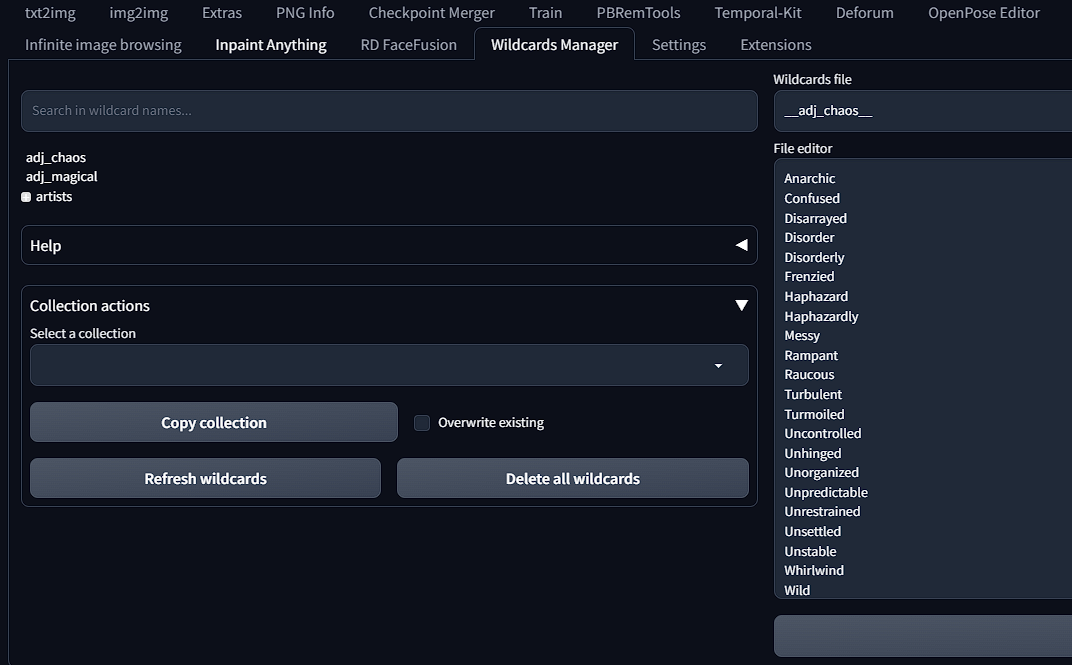Viewport: 1072px width, 665px height.
Task: Switch to the Inpaint Anything tab
Action: click(x=271, y=45)
